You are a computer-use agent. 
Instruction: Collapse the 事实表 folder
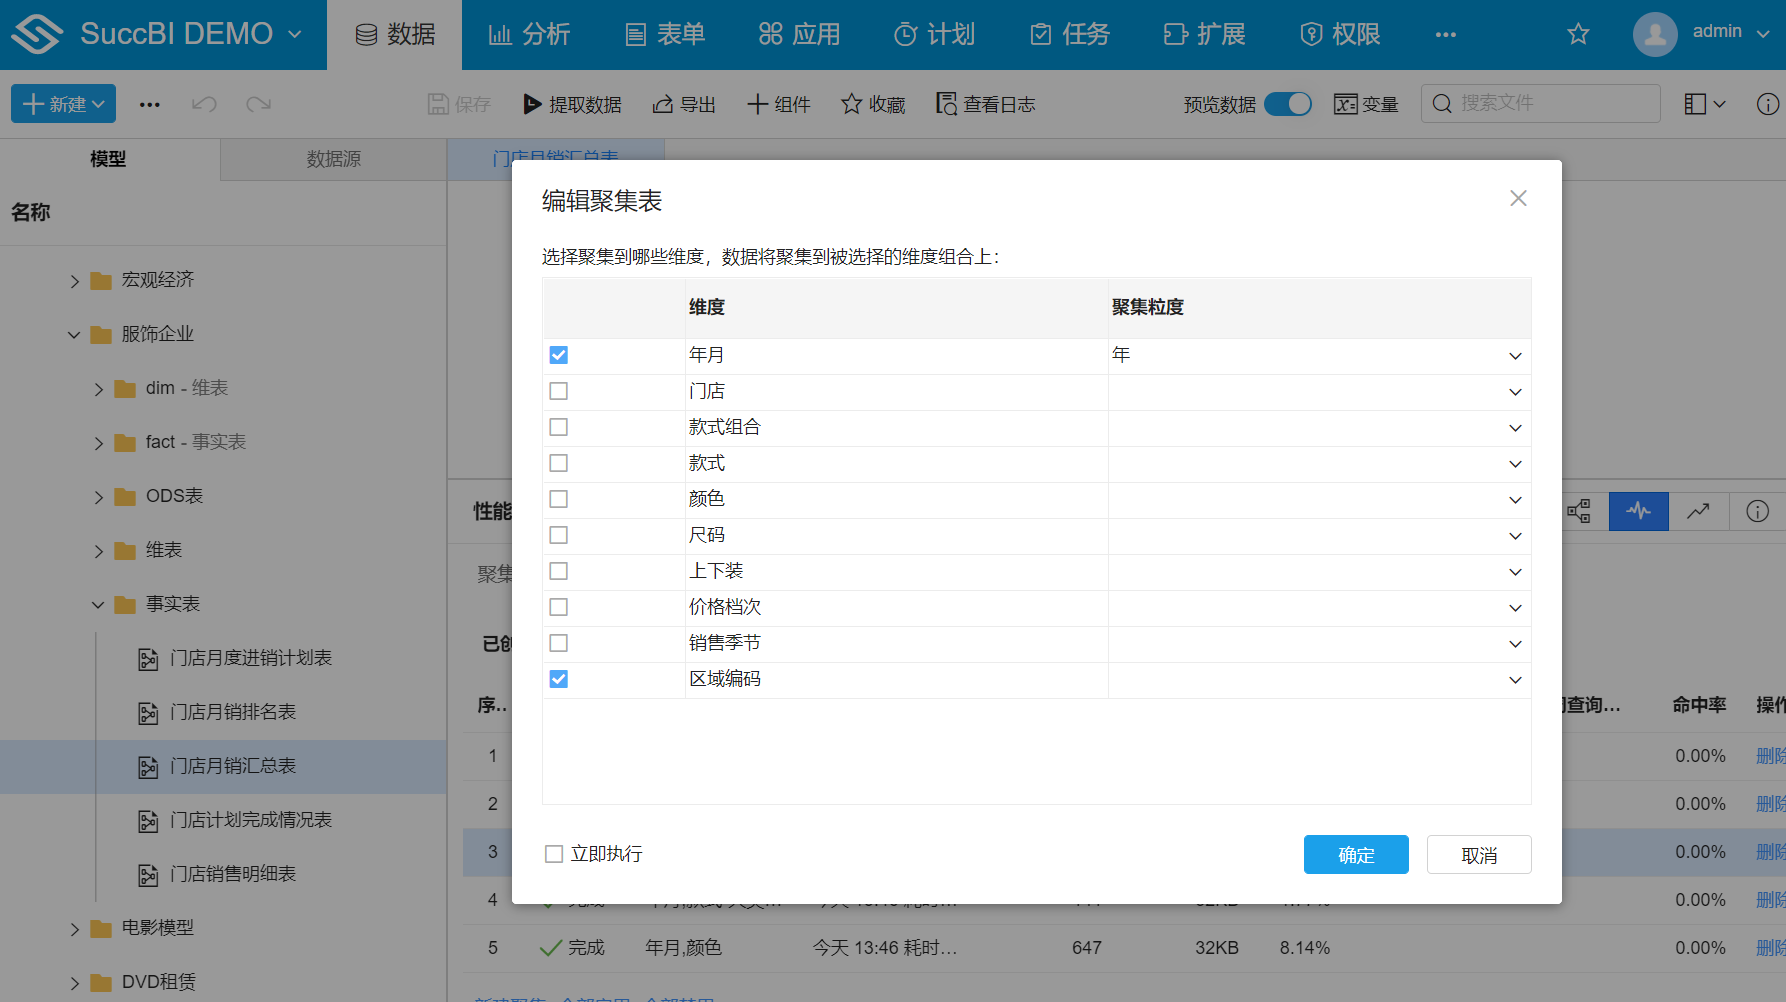tap(97, 604)
